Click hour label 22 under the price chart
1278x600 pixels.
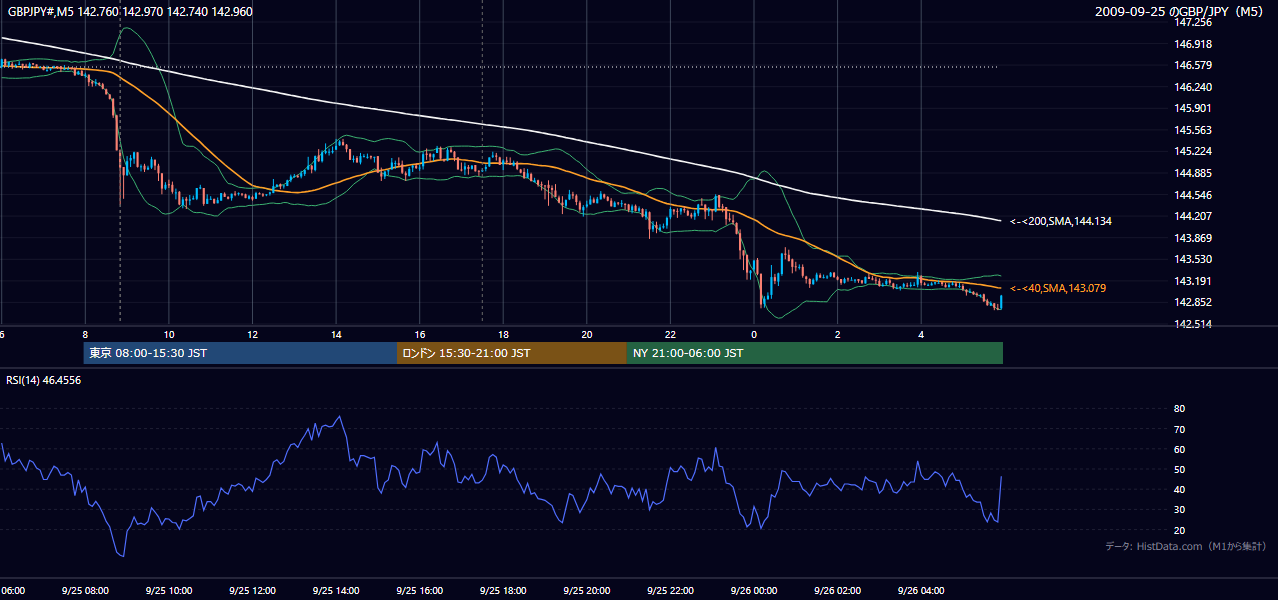click(670, 334)
